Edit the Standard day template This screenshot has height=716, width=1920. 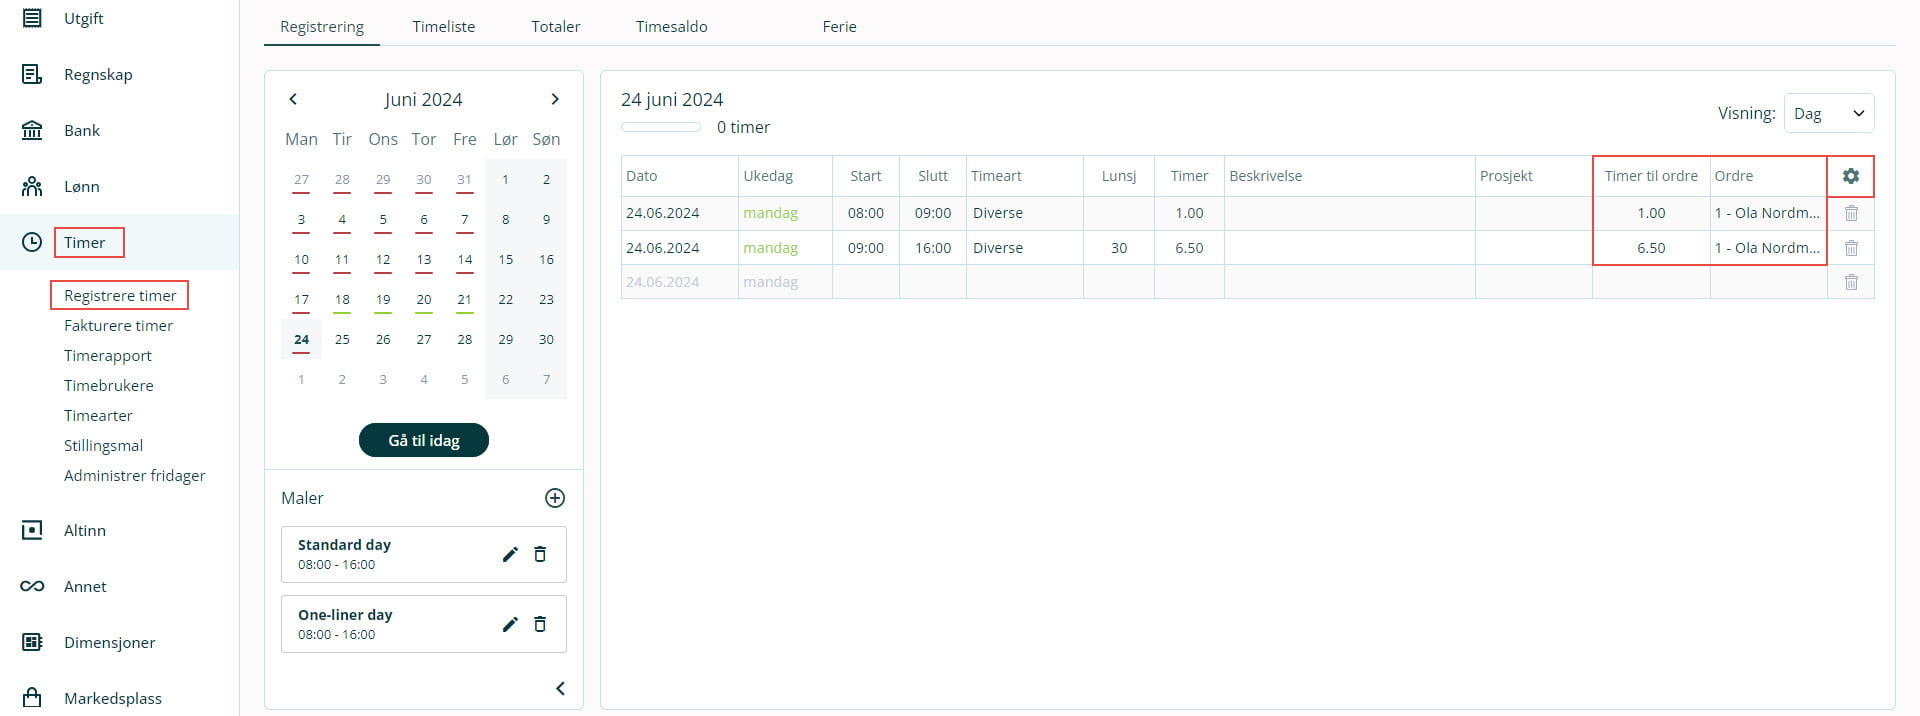click(510, 554)
